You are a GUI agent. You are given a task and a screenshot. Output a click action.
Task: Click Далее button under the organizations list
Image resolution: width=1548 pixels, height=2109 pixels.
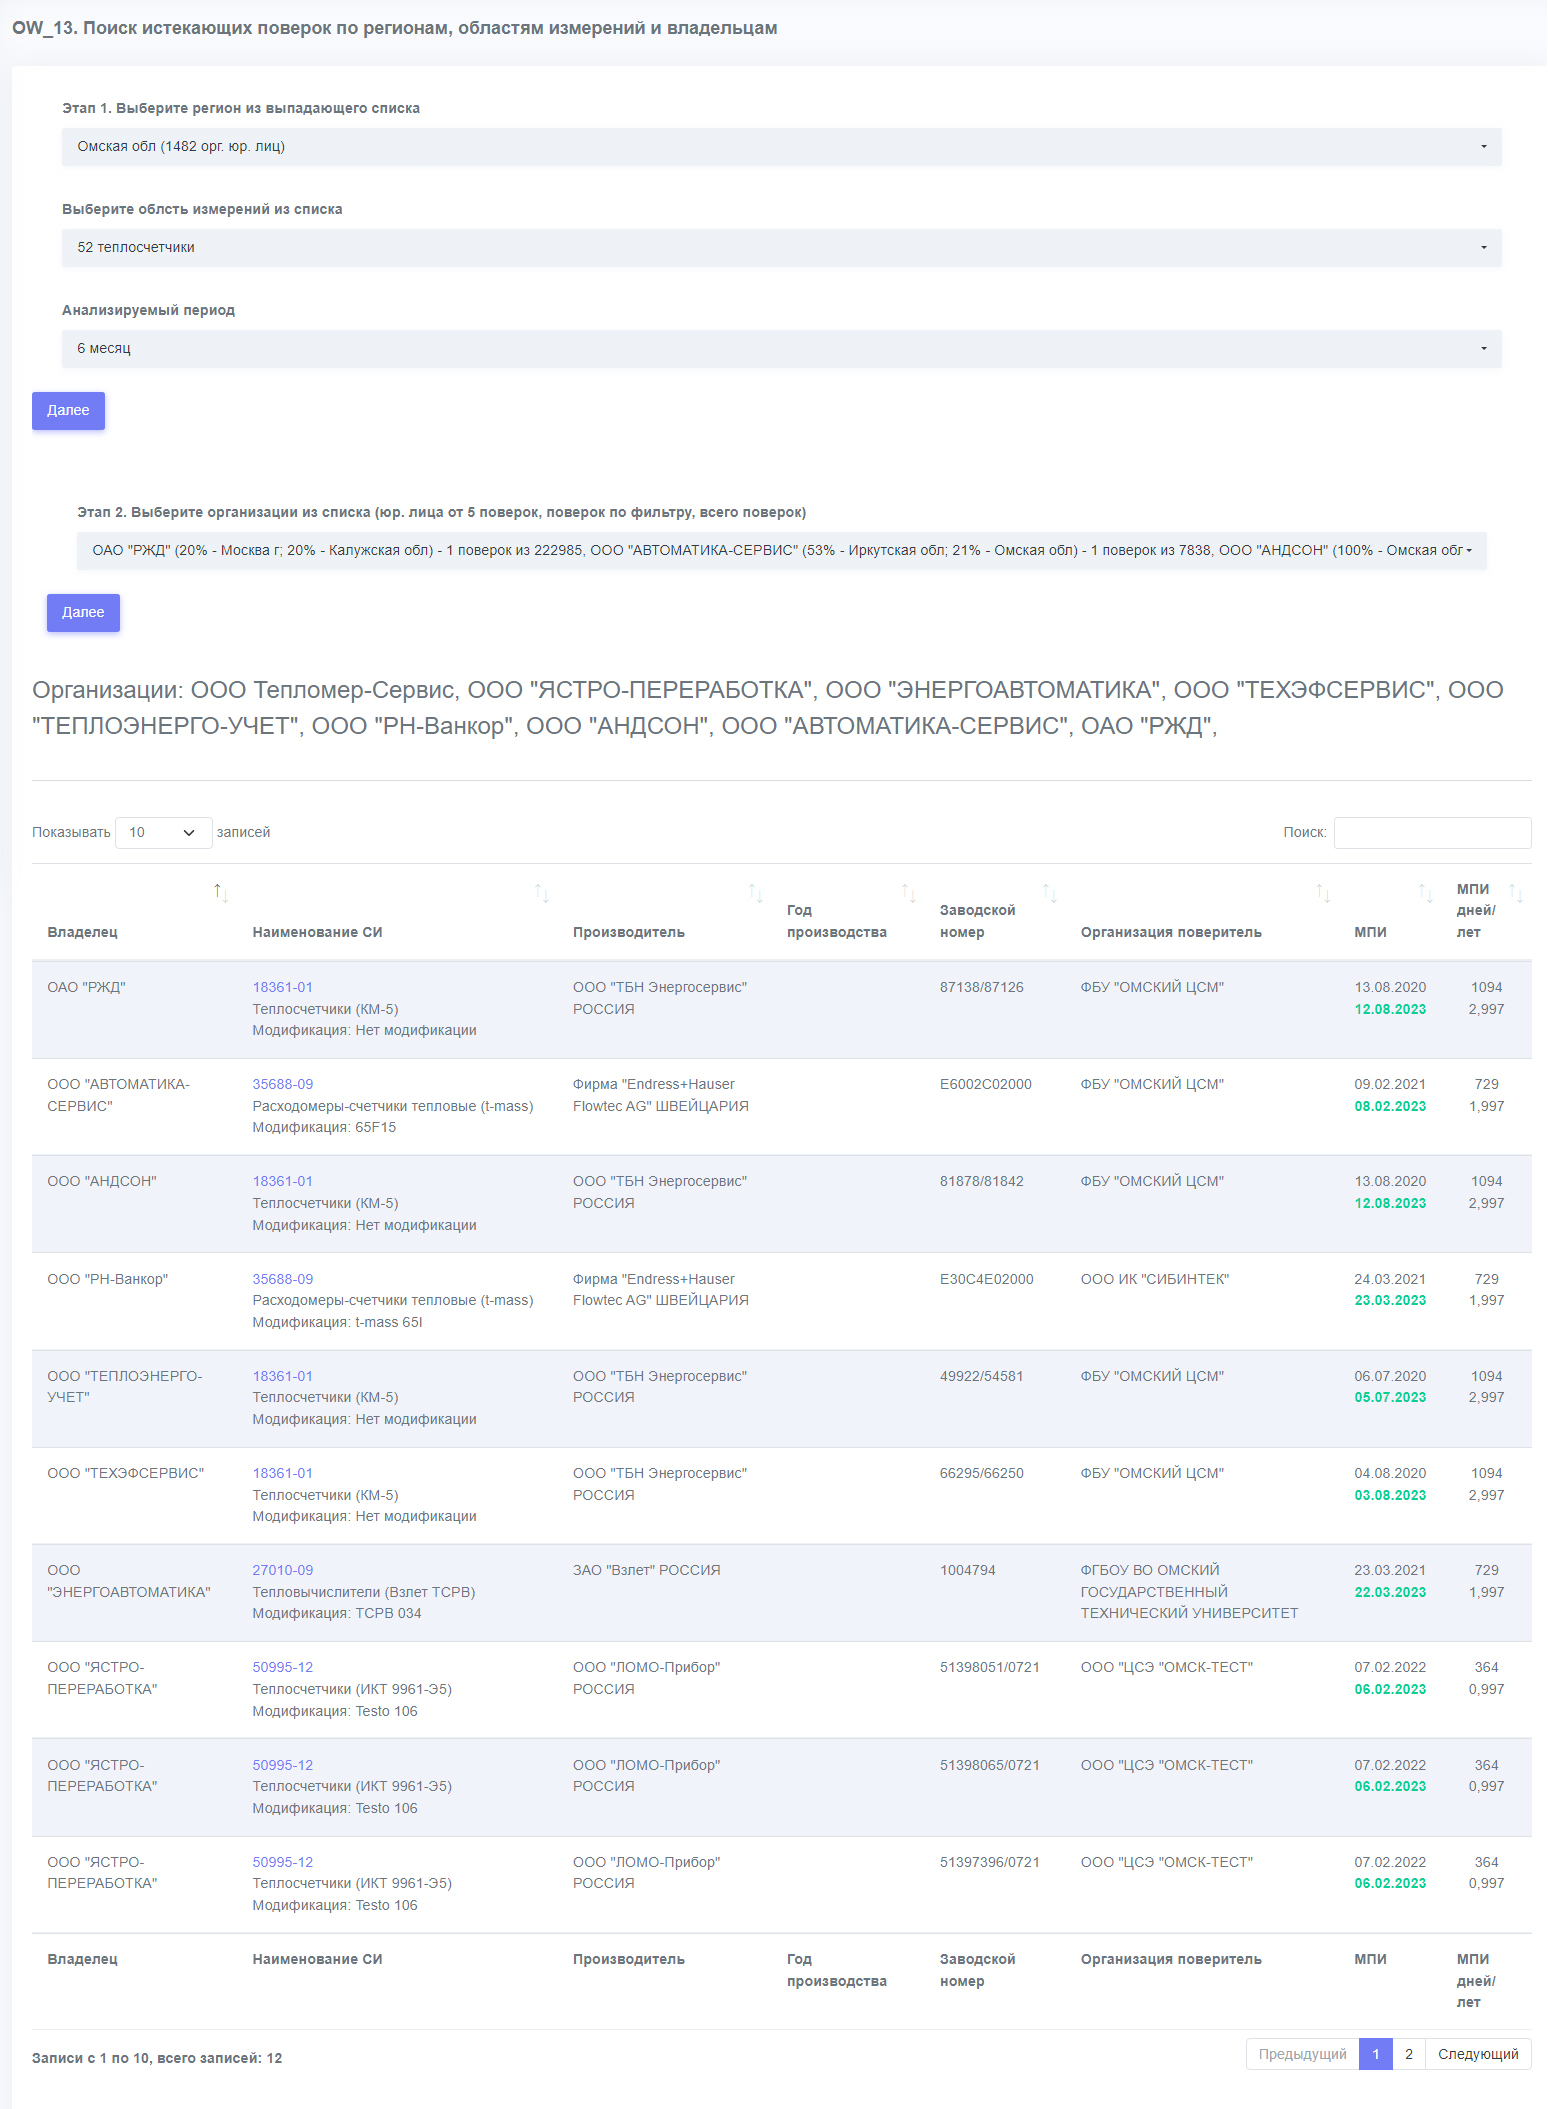click(83, 613)
